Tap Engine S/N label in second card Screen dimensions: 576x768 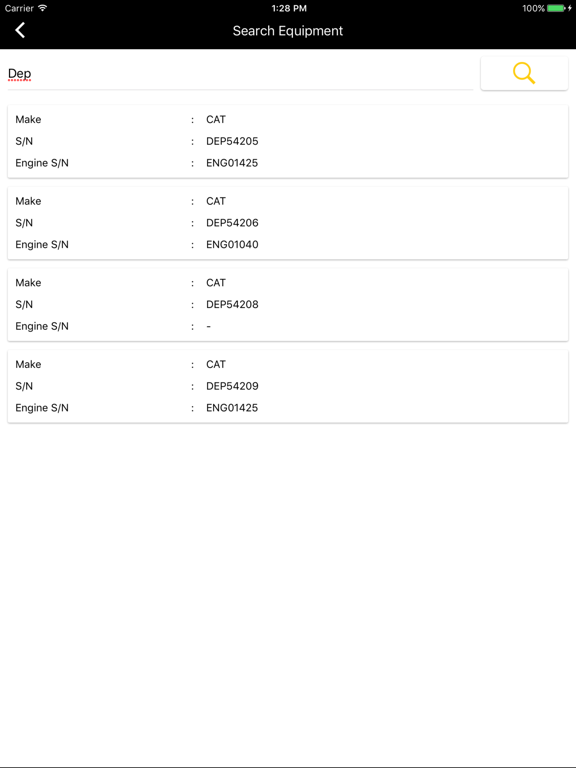point(42,244)
